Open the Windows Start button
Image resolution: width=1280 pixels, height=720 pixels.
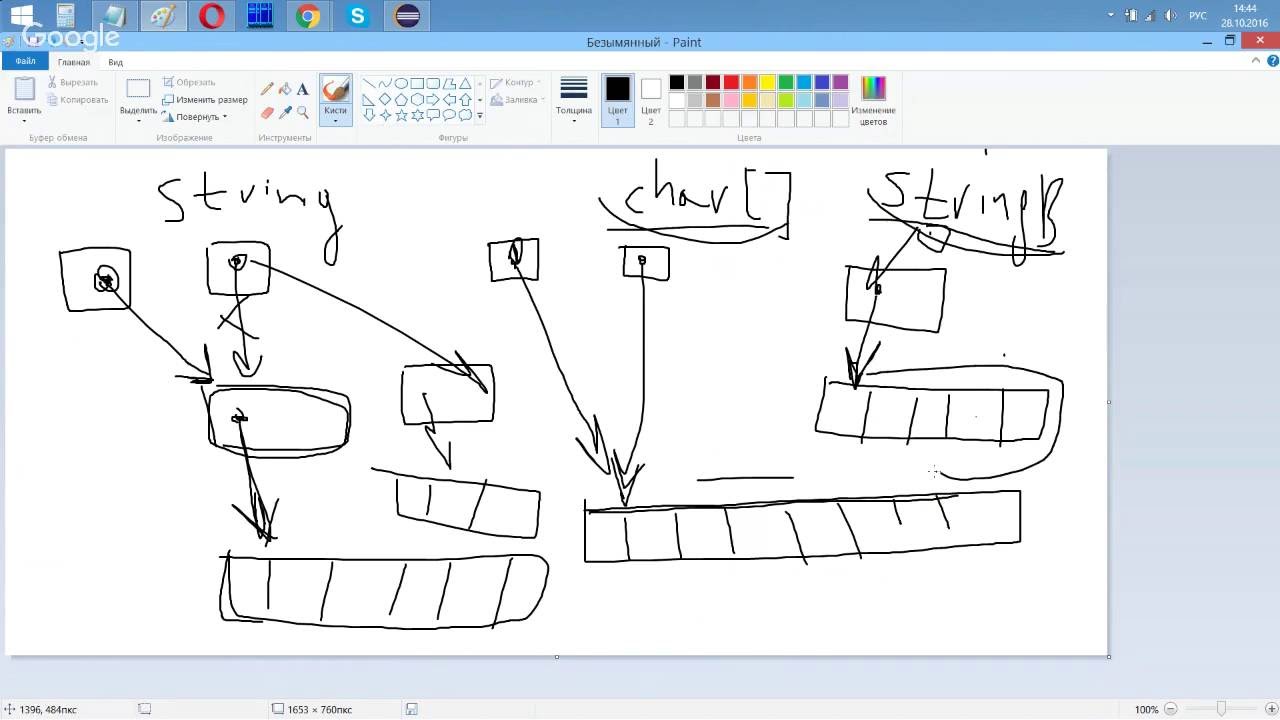tap(20, 16)
